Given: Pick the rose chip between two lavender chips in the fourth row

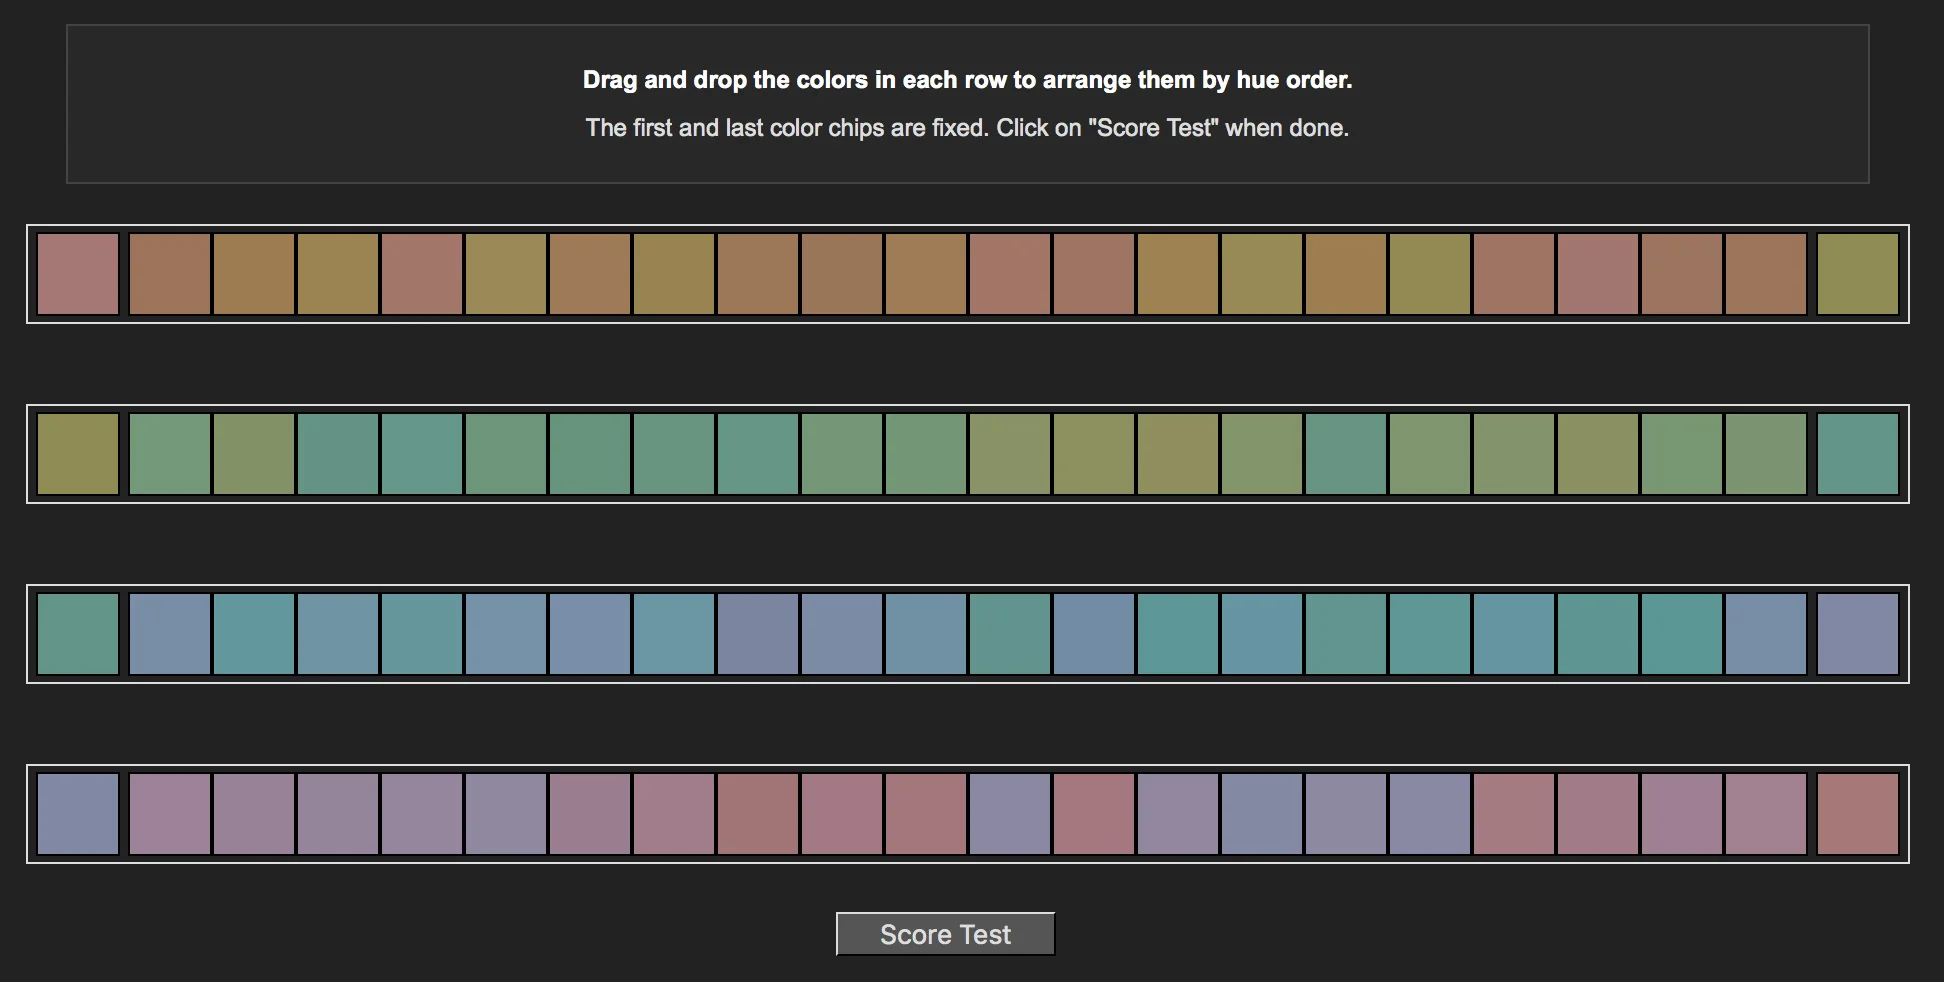Looking at the screenshot, I should coord(1094,814).
